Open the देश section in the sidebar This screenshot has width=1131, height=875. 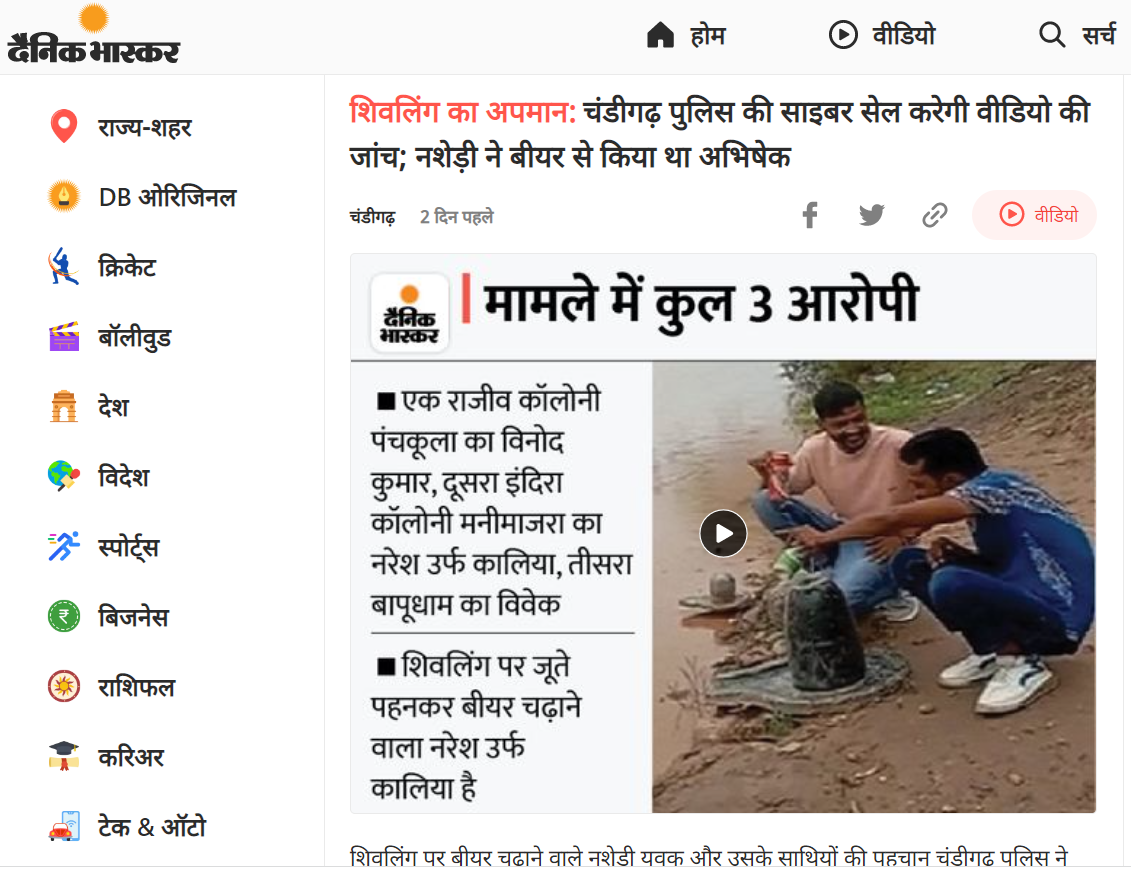click(x=113, y=407)
